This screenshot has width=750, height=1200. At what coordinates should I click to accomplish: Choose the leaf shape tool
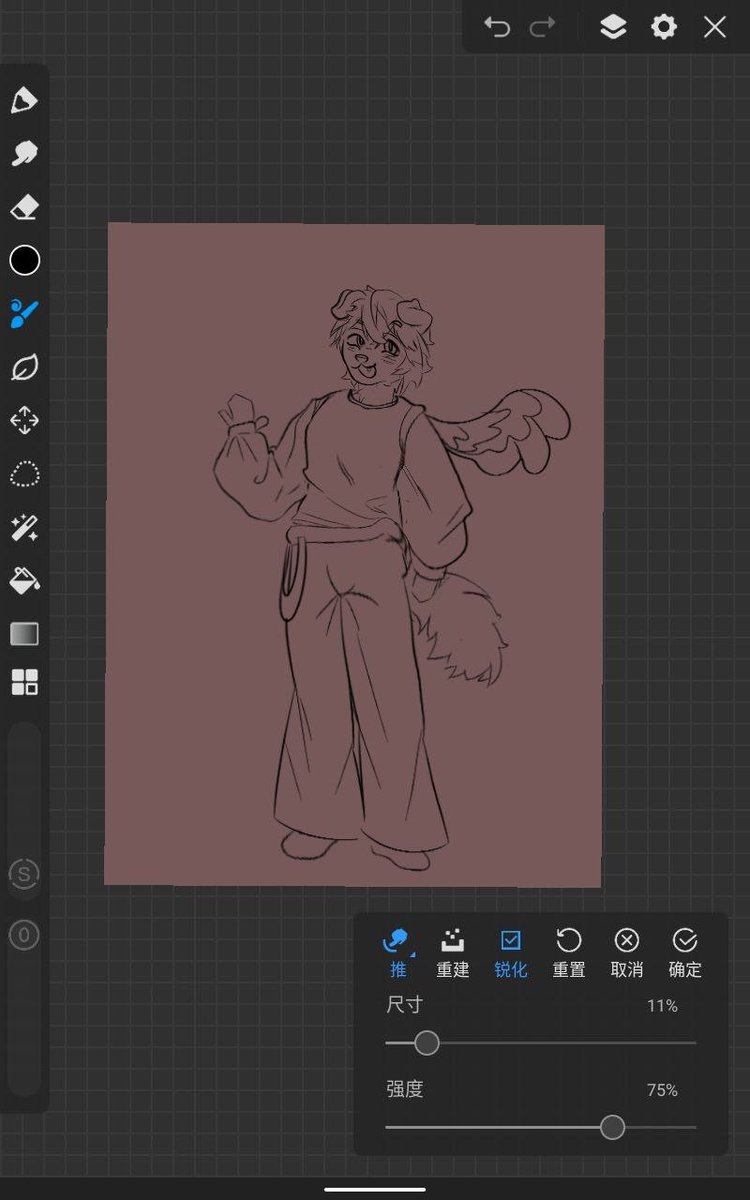coord(24,367)
